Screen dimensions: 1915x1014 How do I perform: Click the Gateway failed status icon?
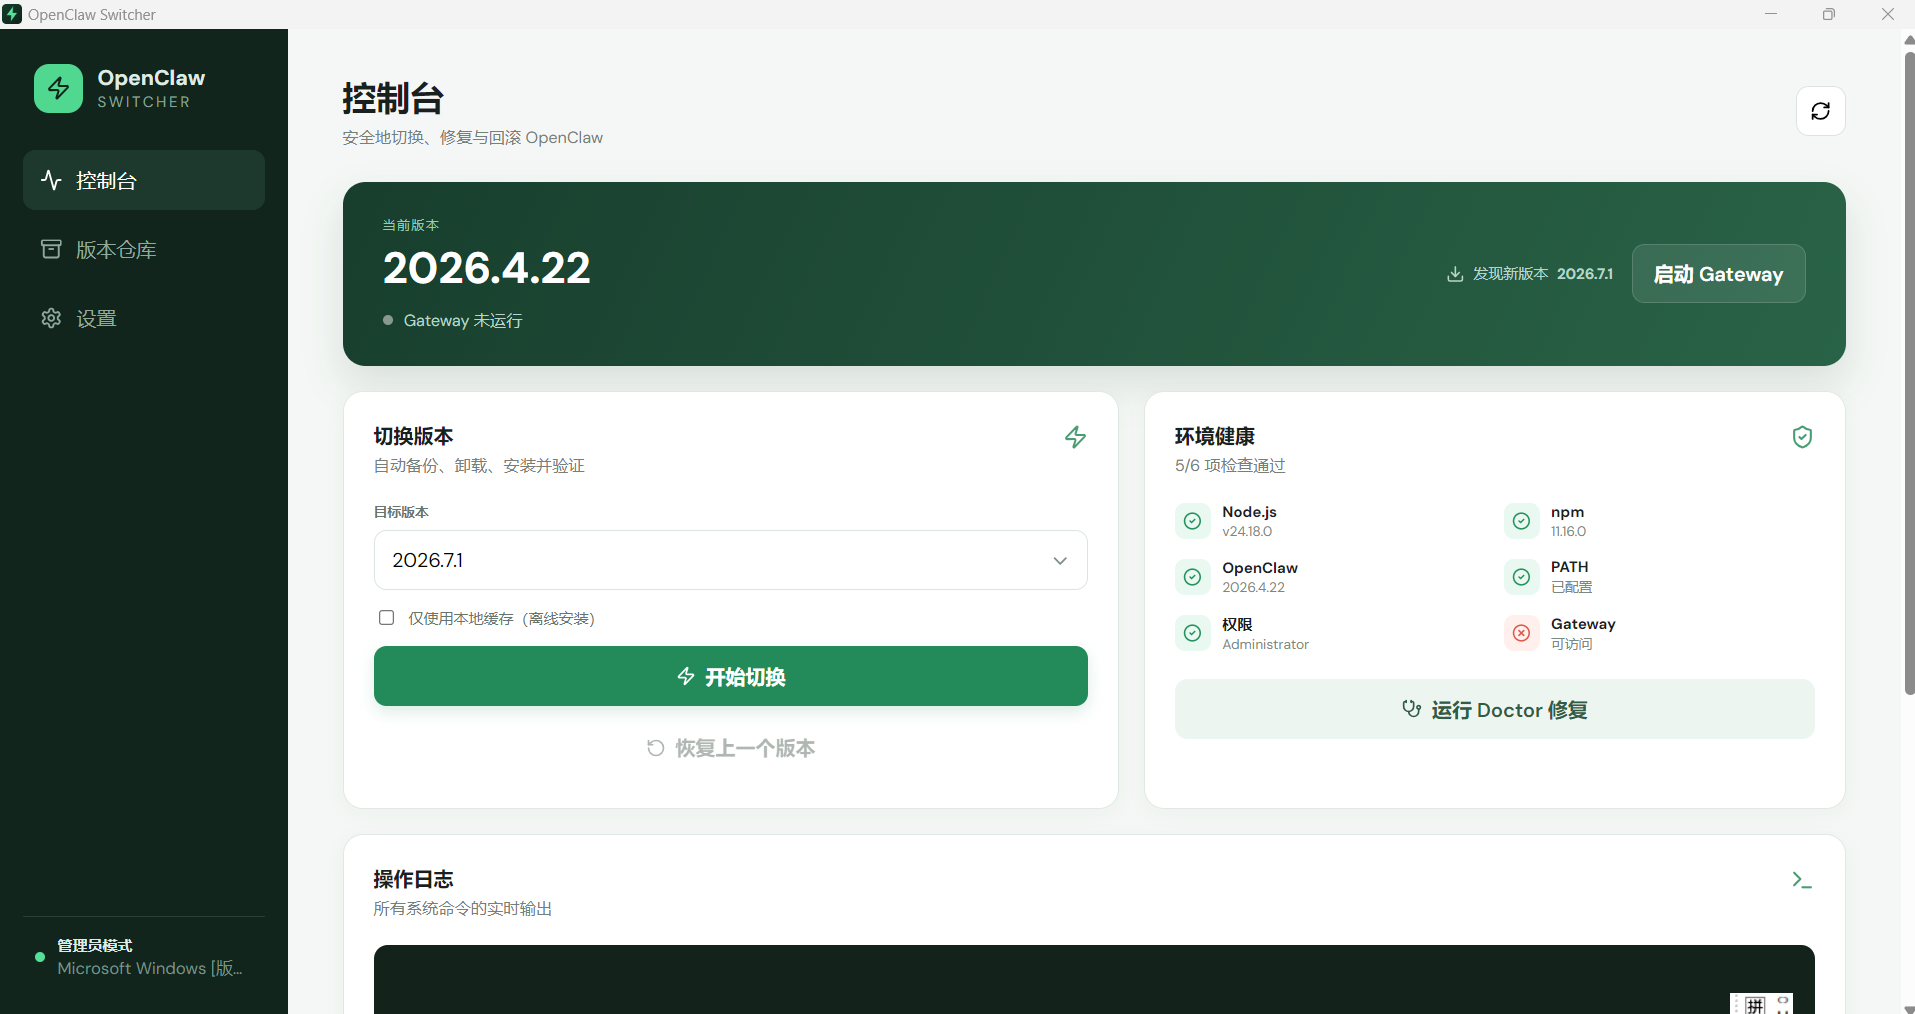pyautogui.click(x=1521, y=633)
